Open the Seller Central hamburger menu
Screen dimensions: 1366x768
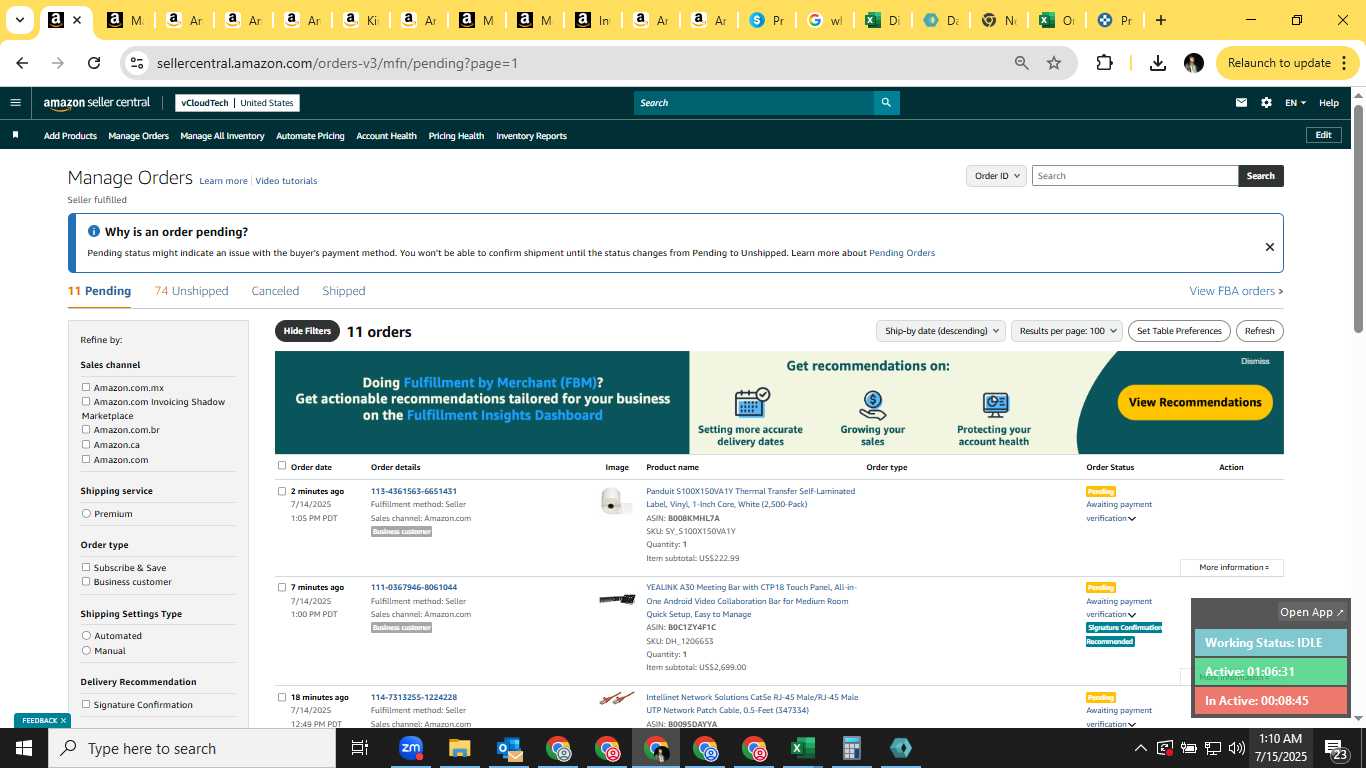(x=15, y=102)
